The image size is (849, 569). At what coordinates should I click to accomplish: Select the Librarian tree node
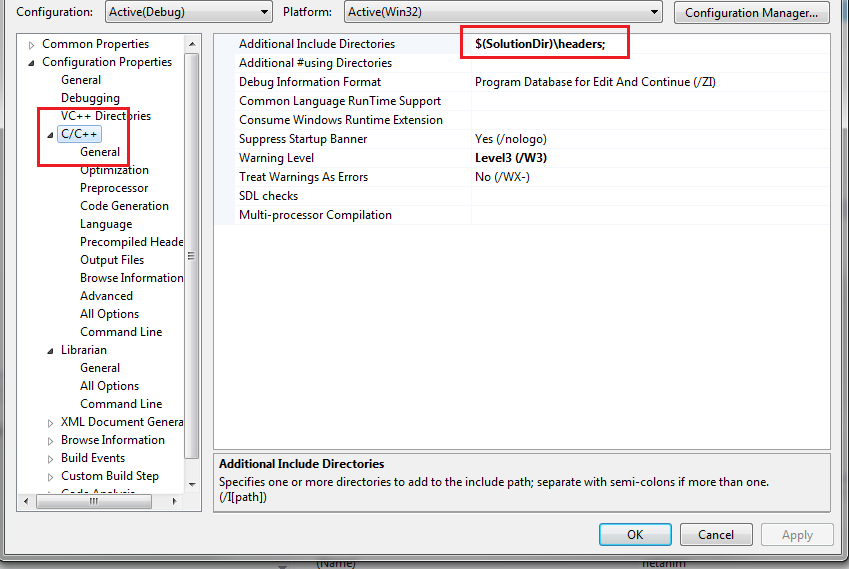(x=83, y=350)
